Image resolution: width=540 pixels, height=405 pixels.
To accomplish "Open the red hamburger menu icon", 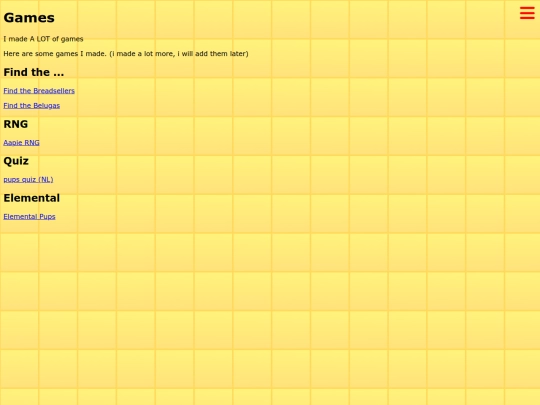I will [x=527, y=13].
